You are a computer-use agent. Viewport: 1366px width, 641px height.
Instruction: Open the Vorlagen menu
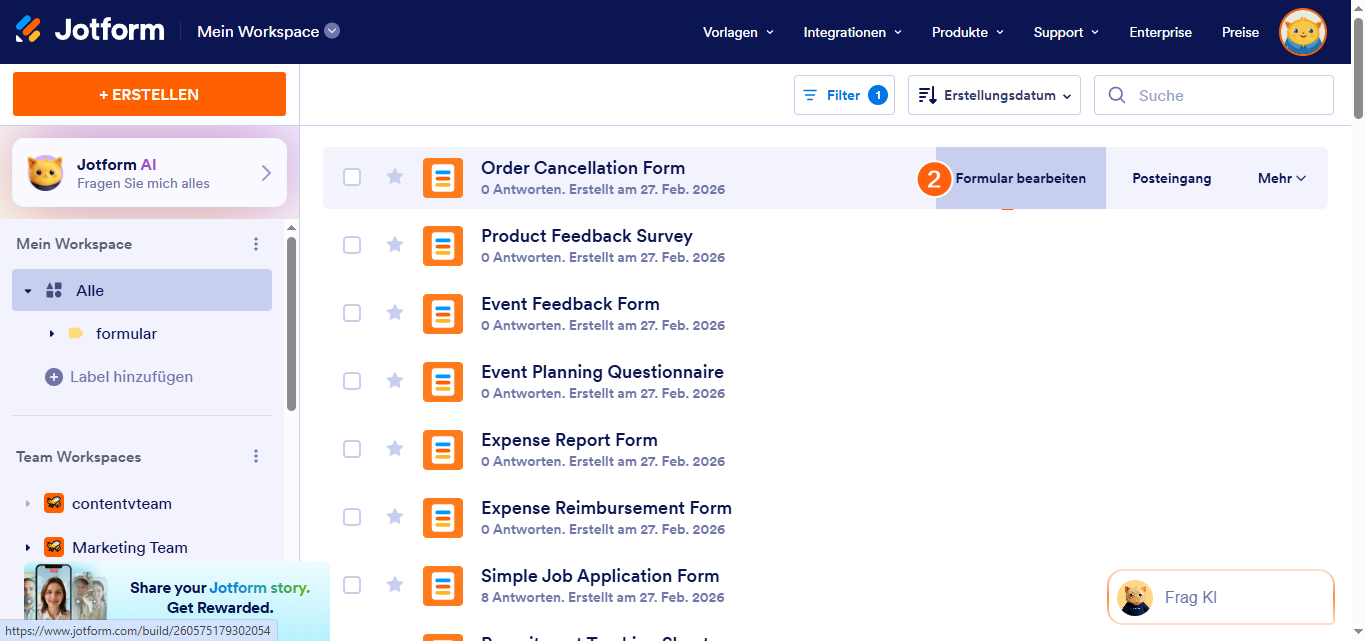(x=737, y=32)
